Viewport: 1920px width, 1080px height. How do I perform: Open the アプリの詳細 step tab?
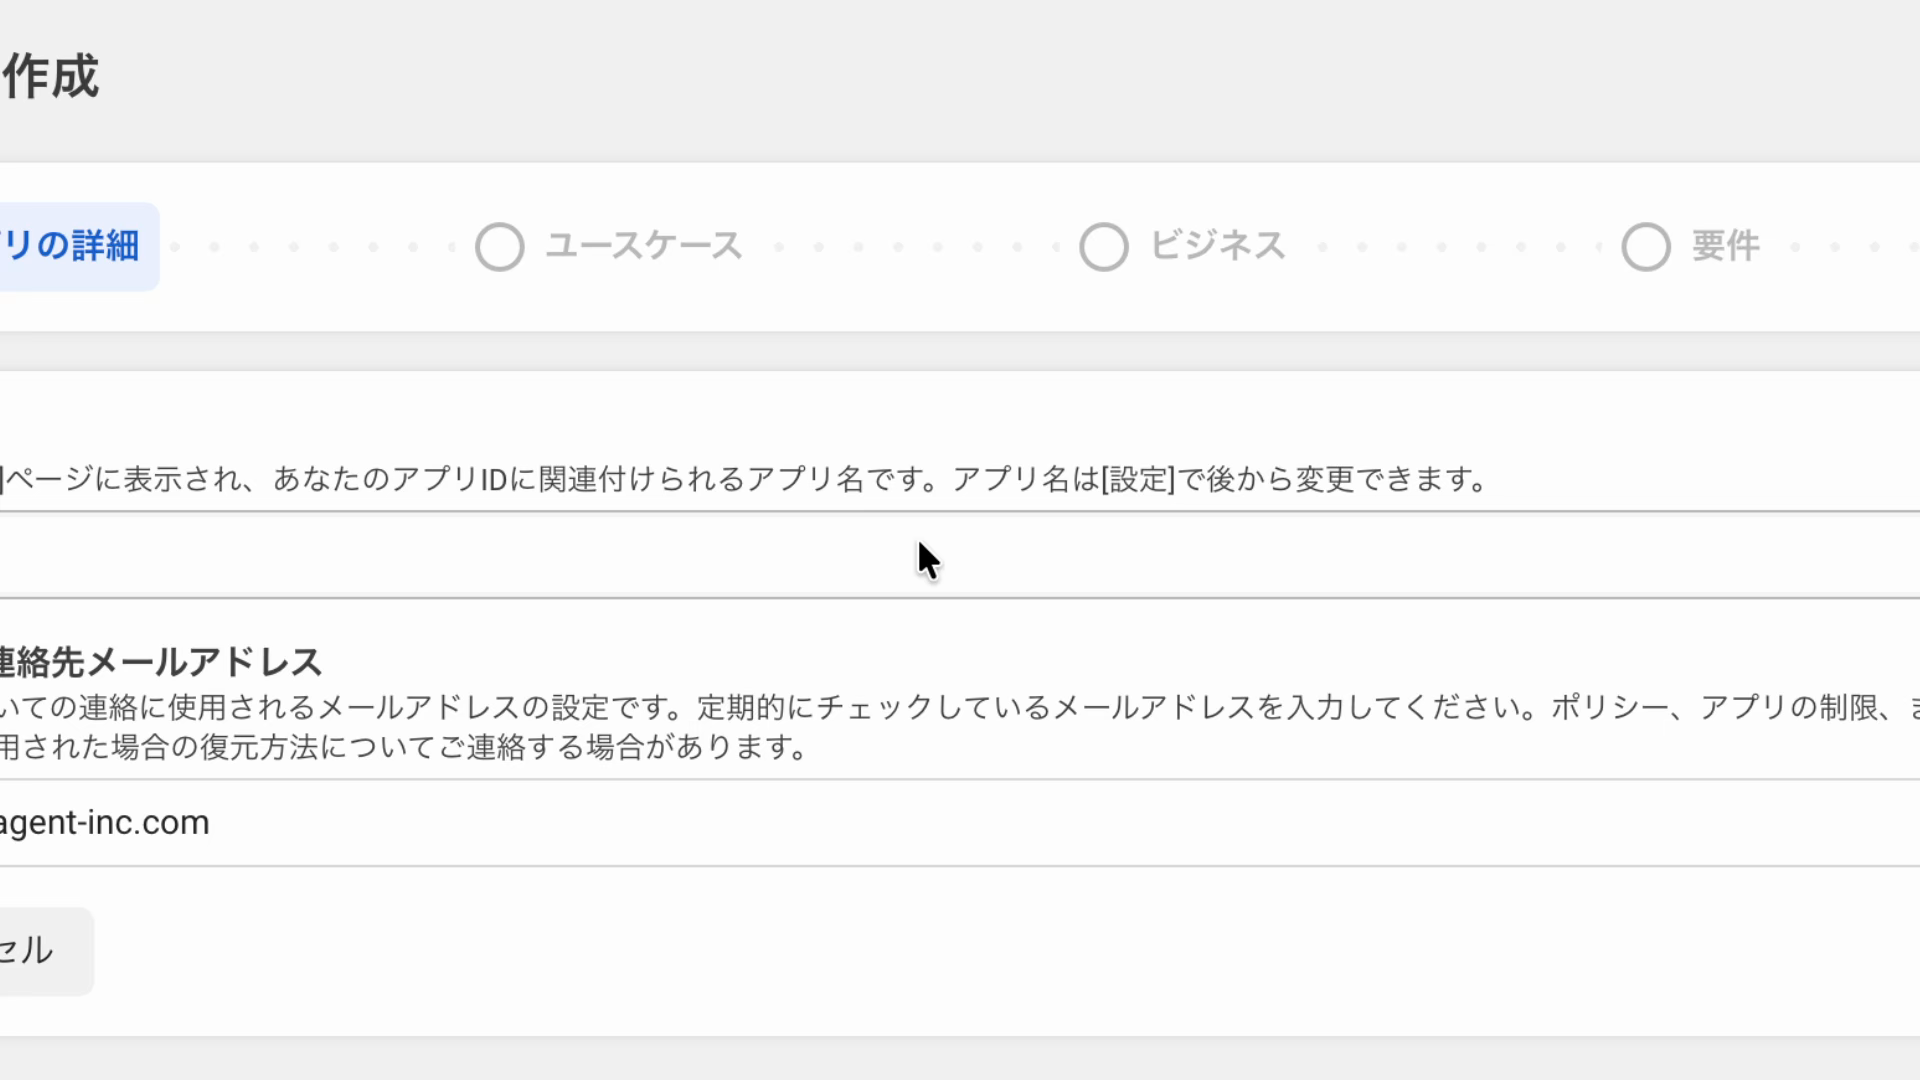[x=79, y=246]
